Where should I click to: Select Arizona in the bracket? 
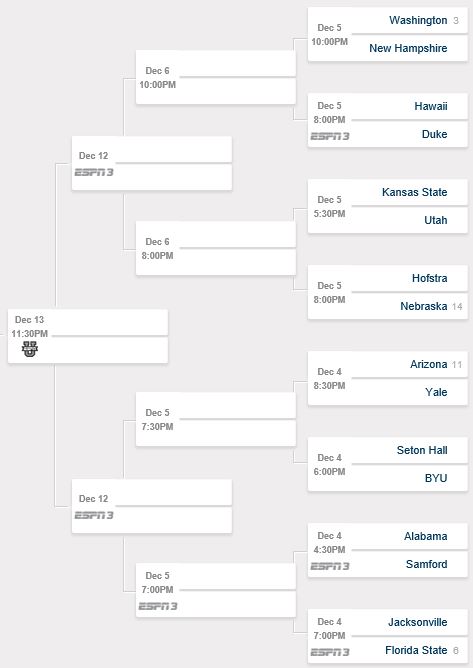point(429,364)
